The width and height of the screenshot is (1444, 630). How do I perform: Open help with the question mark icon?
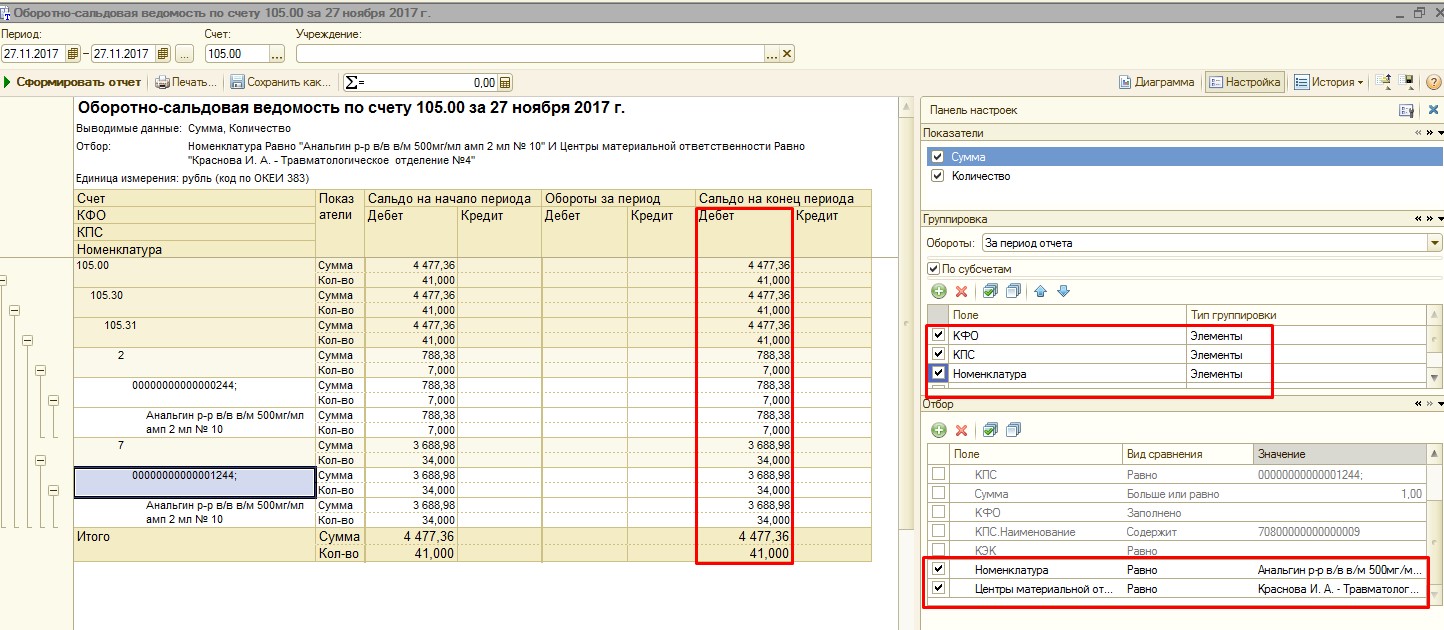[x=1433, y=83]
